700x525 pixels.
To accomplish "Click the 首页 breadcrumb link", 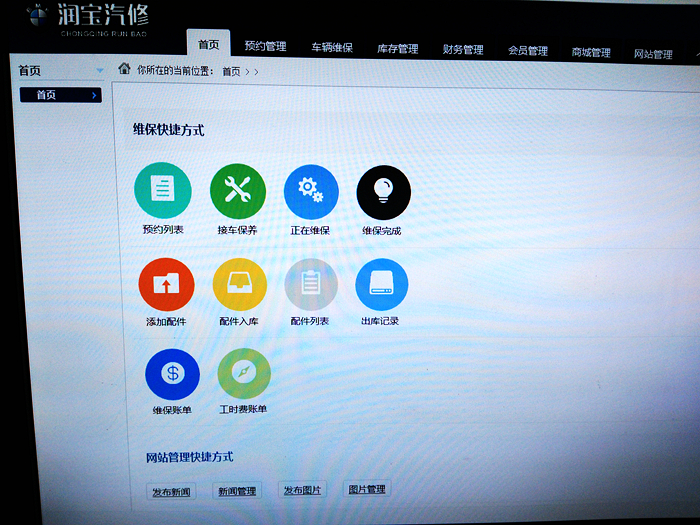I will [231, 71].
